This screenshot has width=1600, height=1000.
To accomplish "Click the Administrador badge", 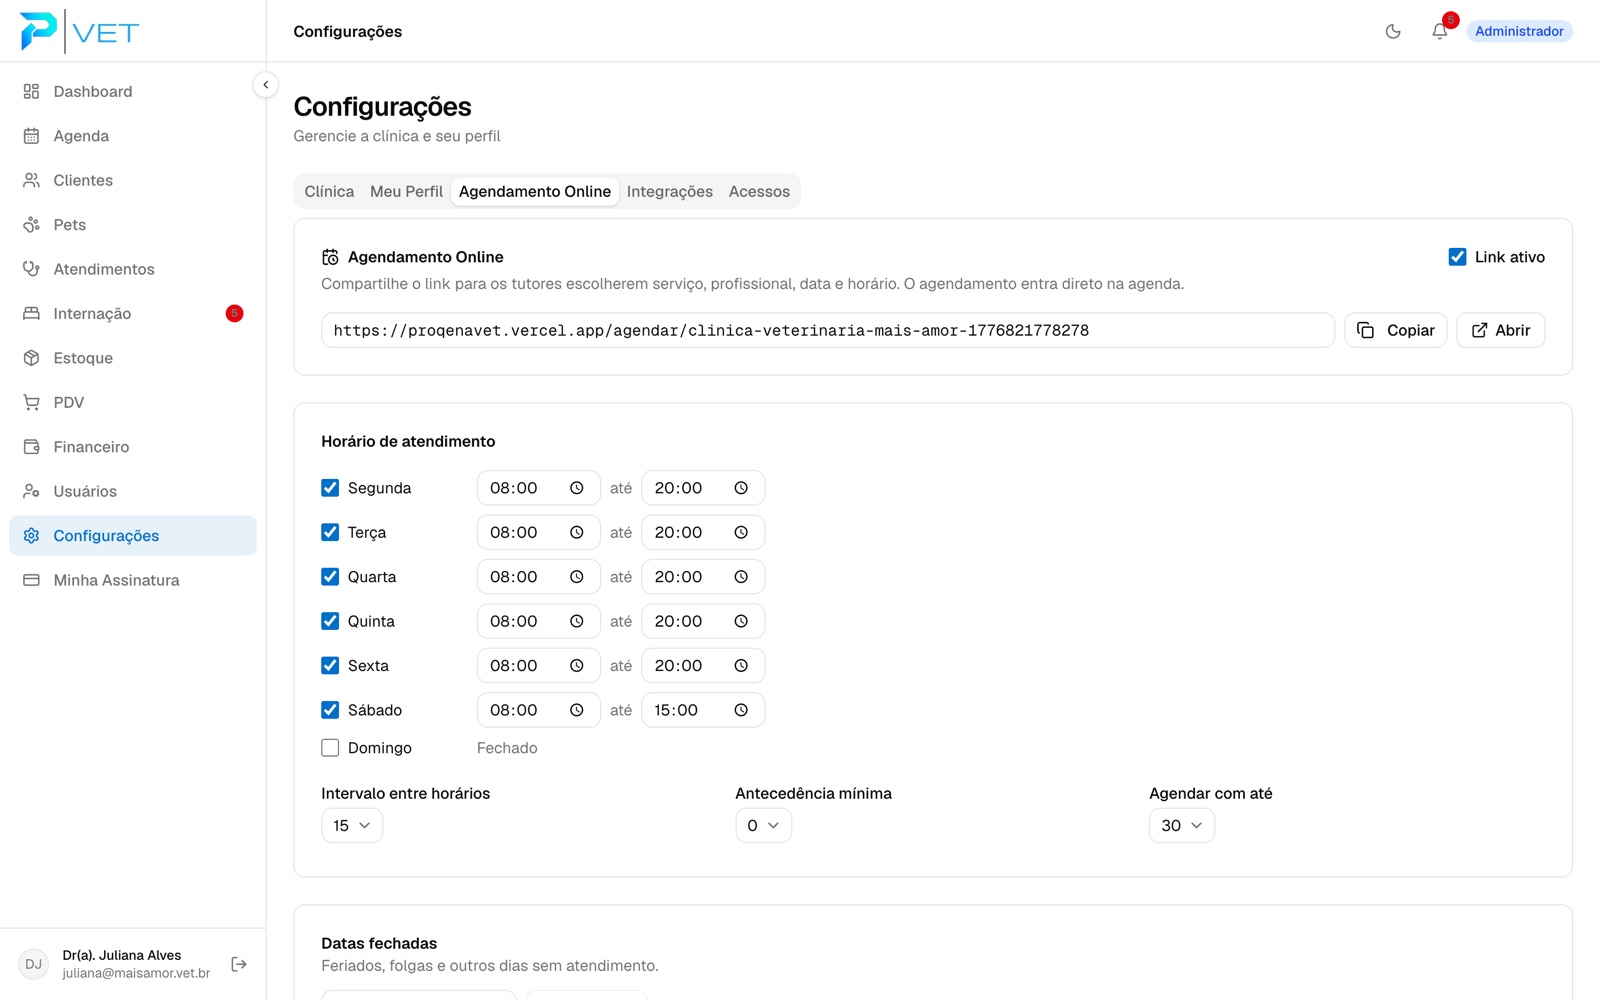I will [x=1519, y=31].
